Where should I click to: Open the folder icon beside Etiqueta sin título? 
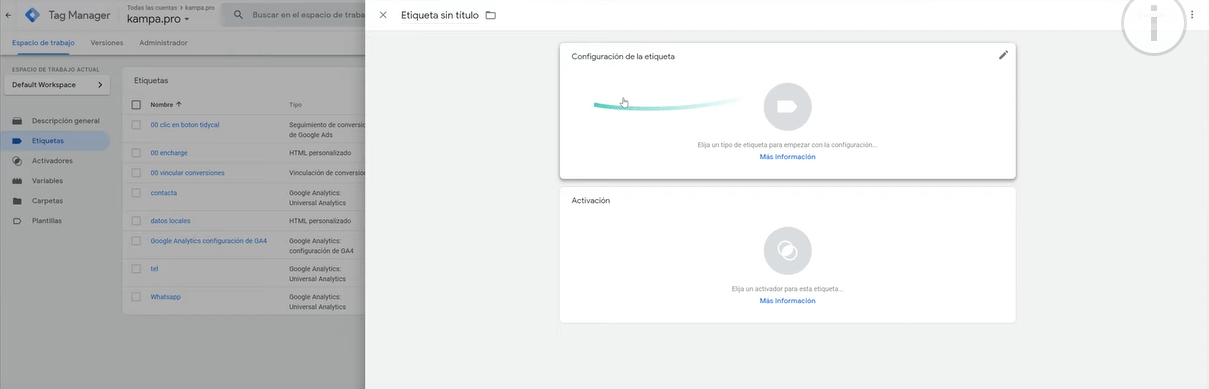[x=490, y=15]
